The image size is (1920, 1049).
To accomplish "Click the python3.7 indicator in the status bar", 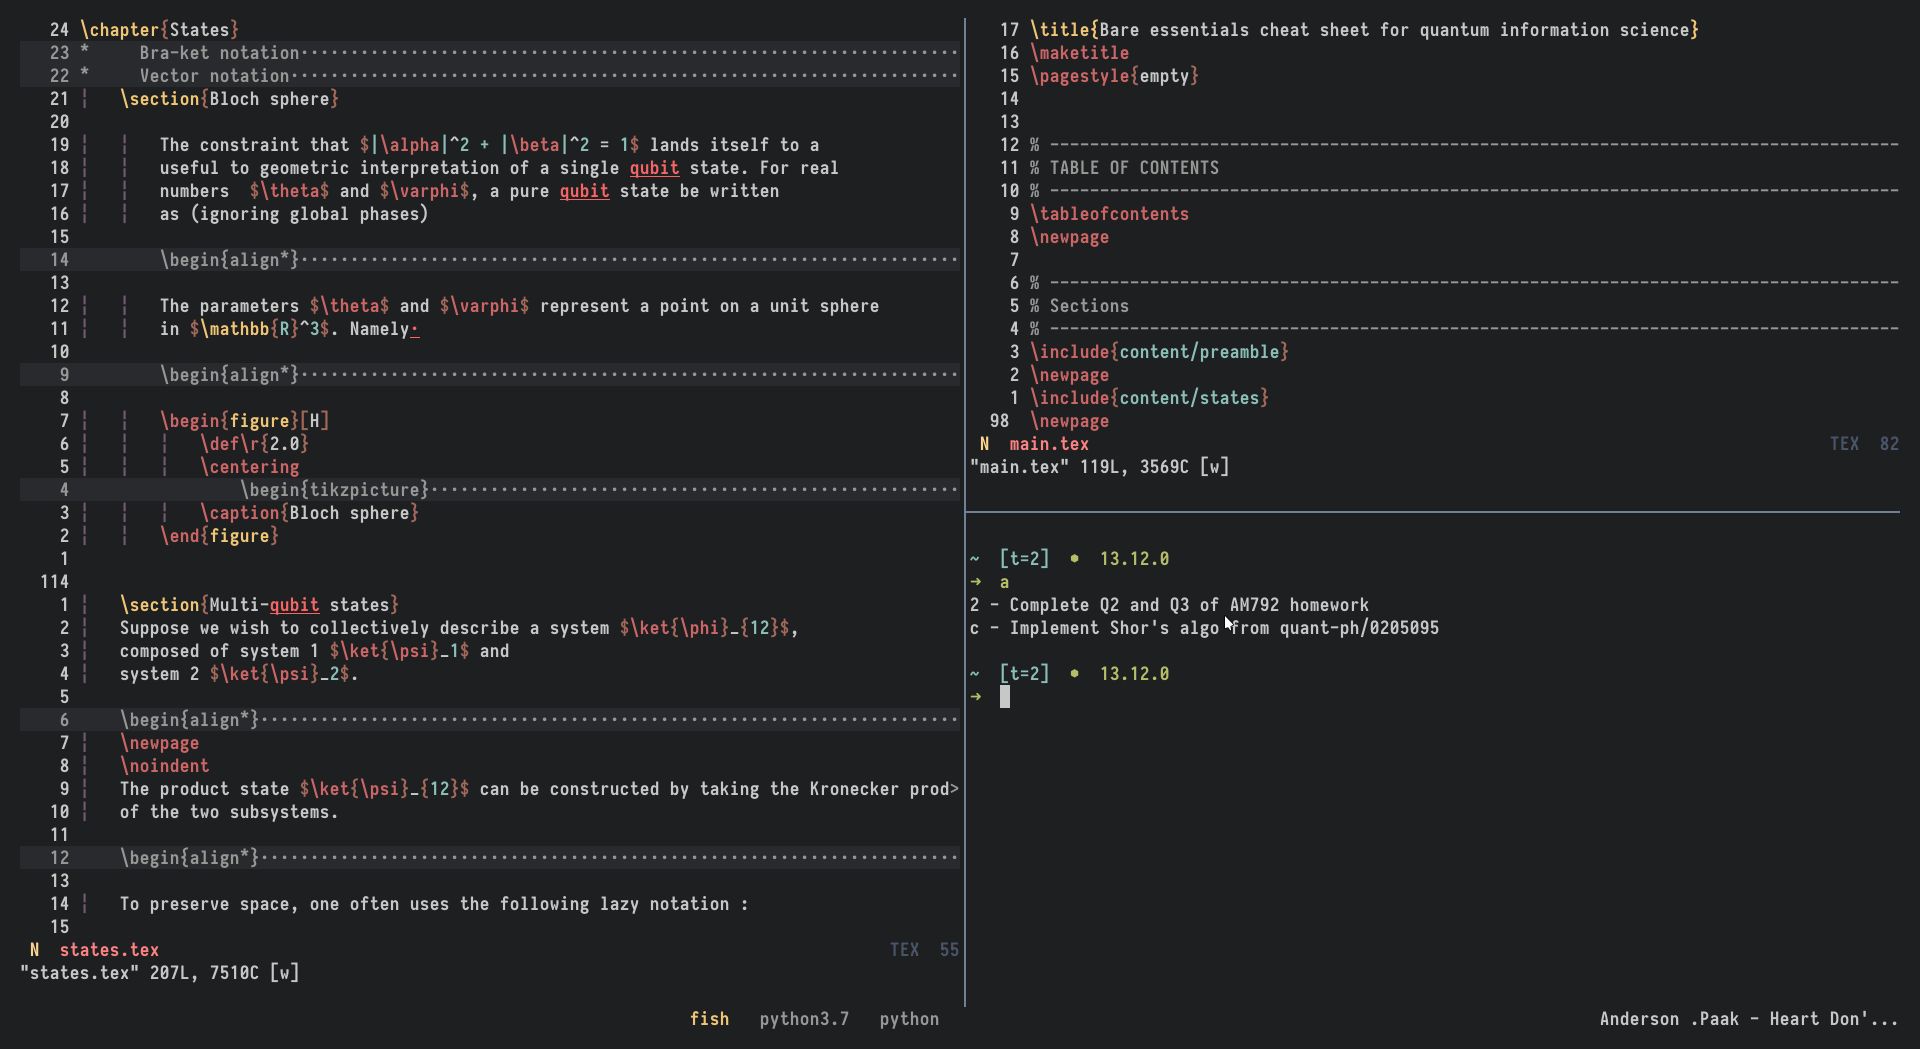I will pos(804,1019).
